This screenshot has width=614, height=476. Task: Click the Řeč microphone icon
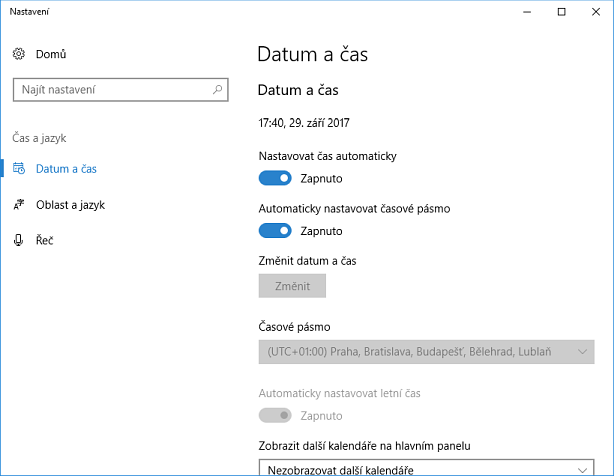[x=18, y=240]
